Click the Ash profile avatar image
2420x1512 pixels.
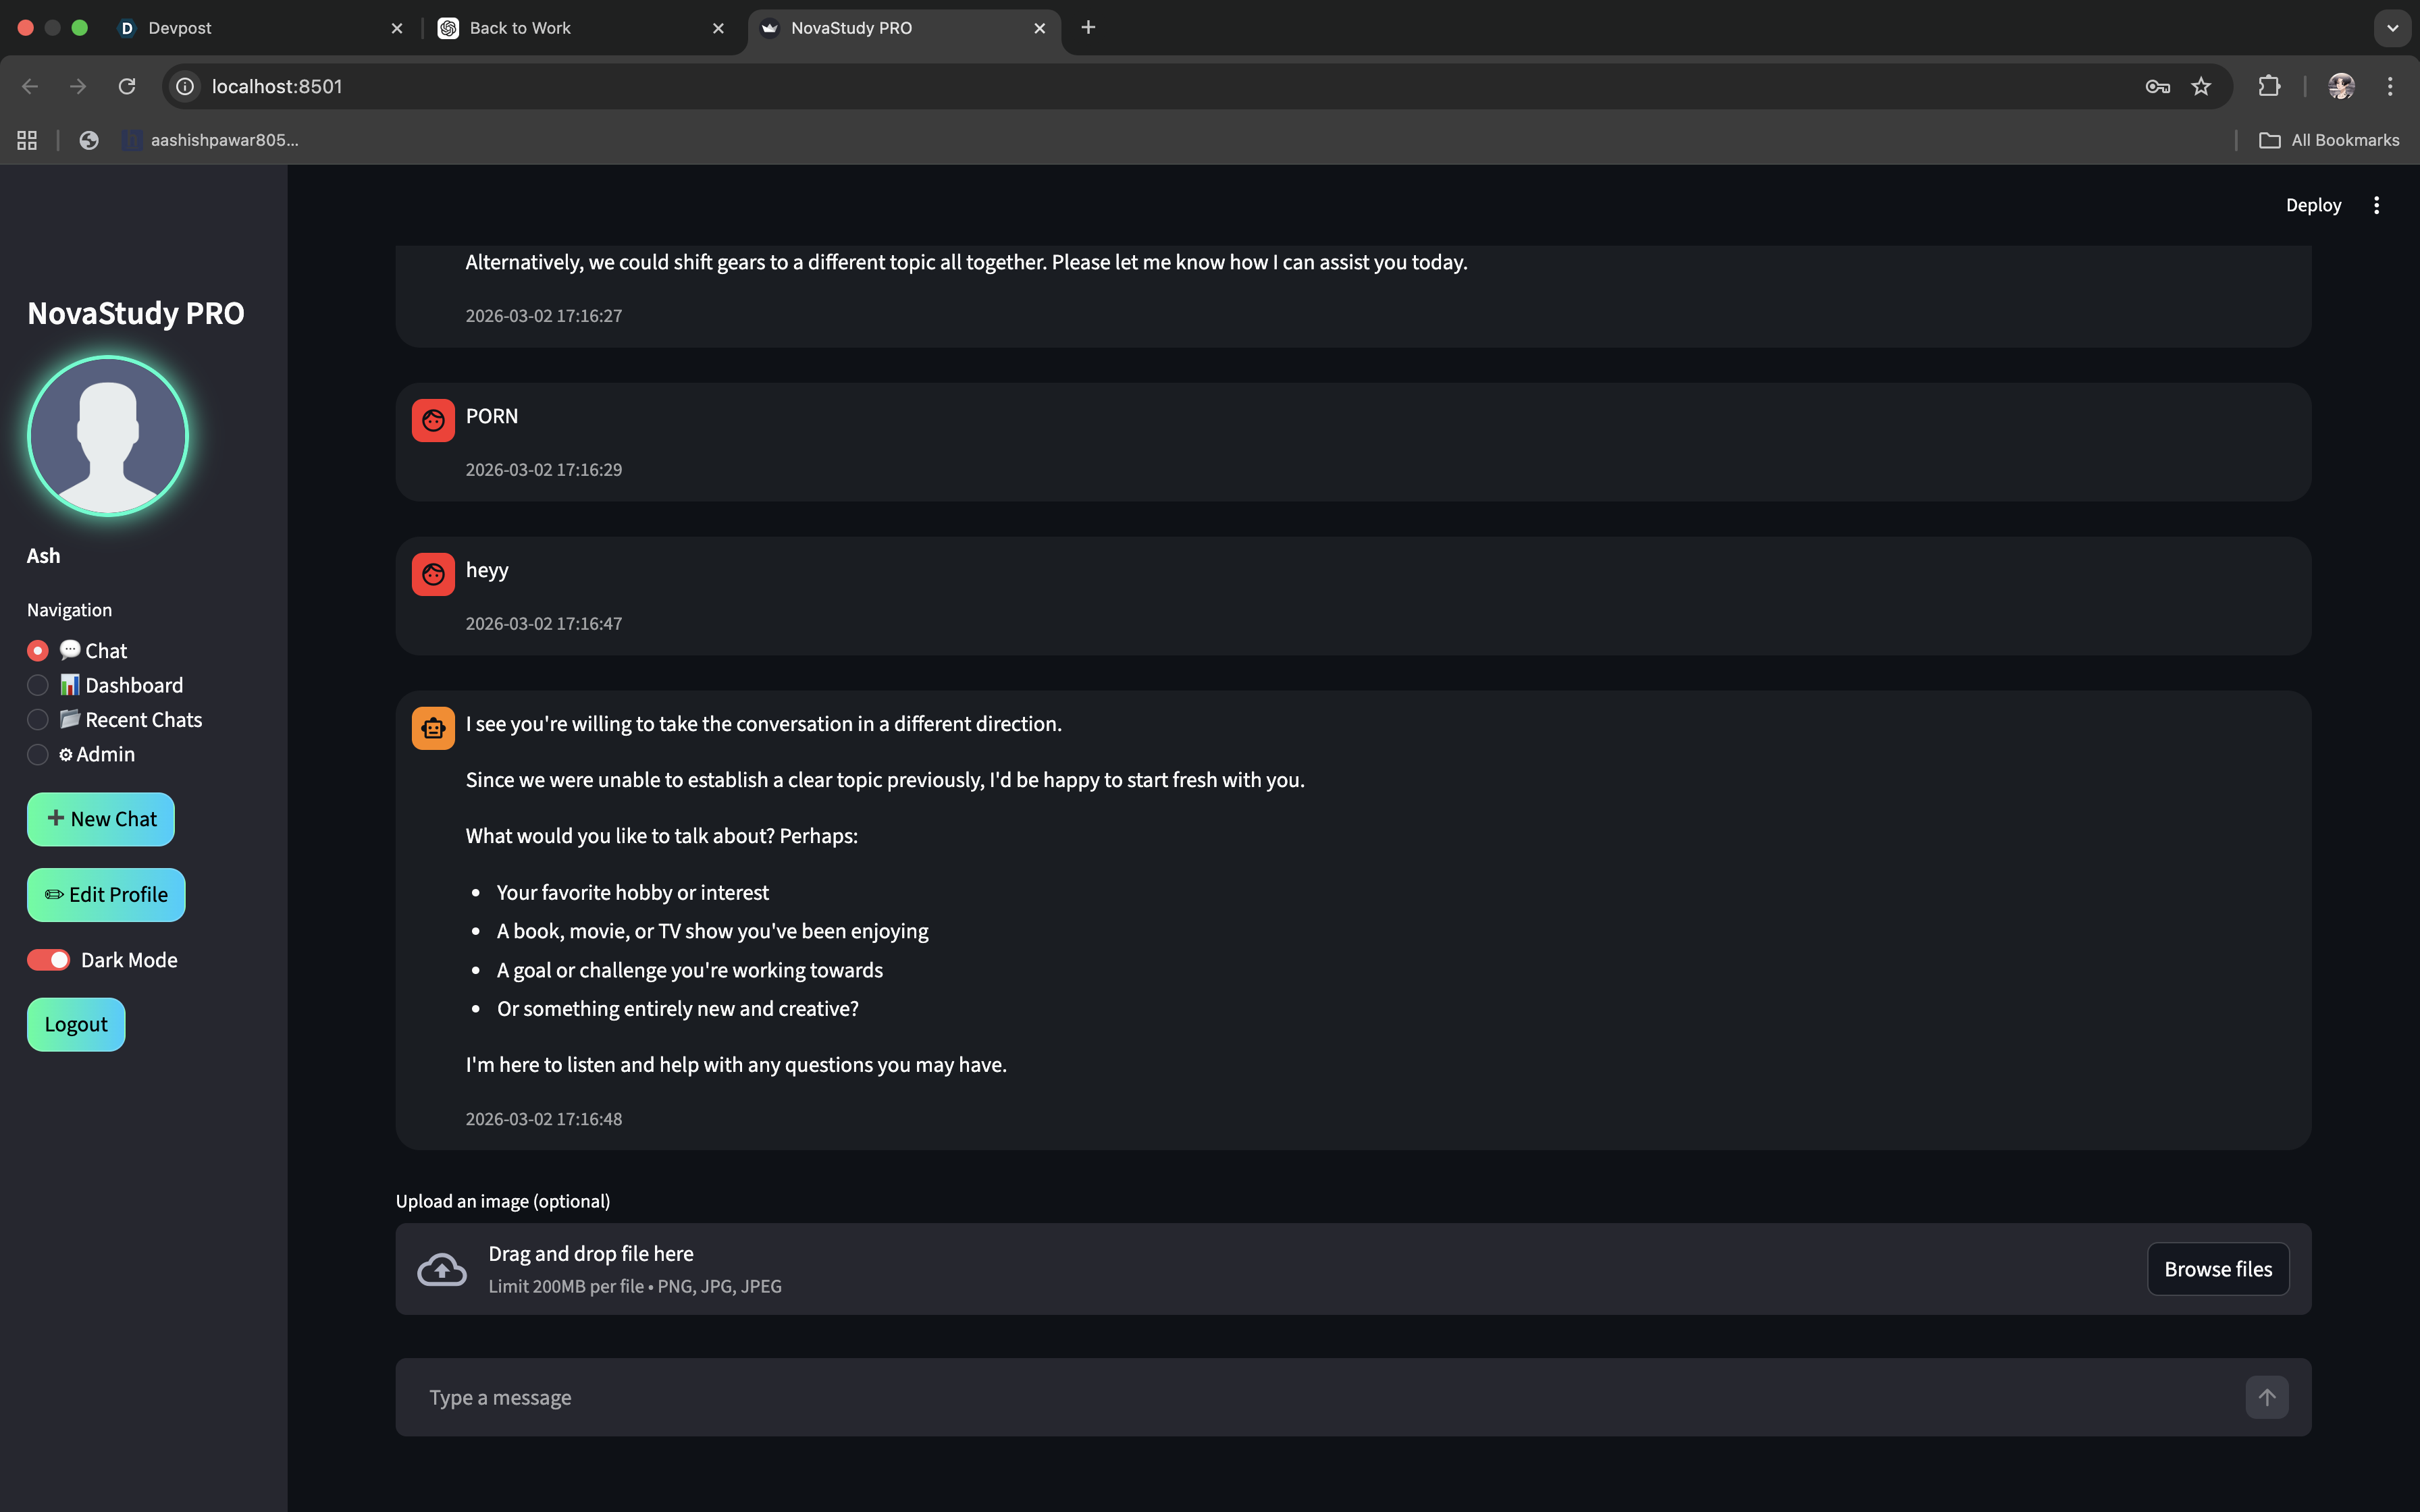(108, 436)
